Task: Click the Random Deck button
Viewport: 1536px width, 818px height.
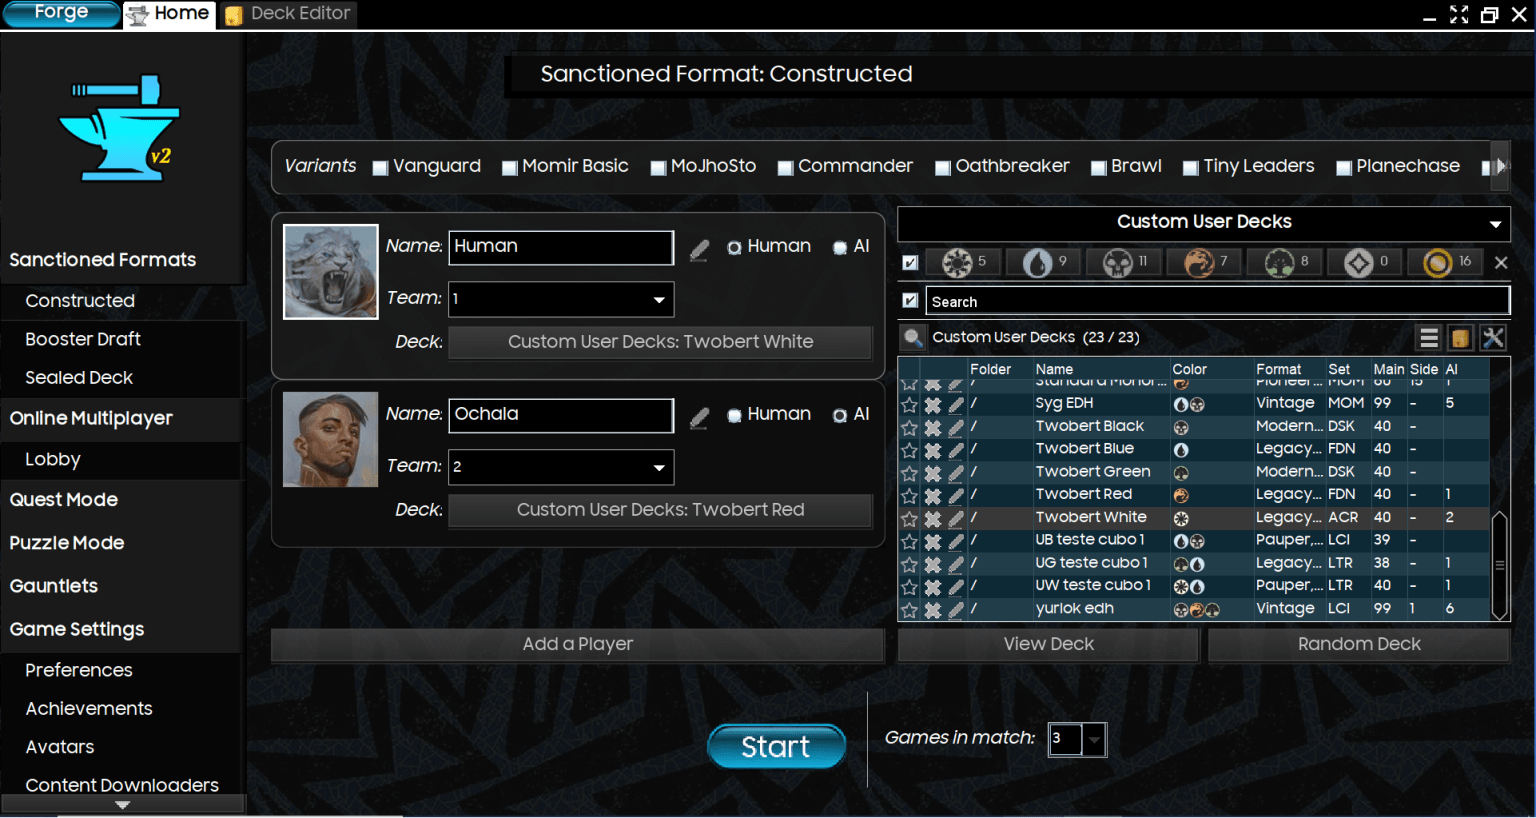Action: pos(1358,644)
